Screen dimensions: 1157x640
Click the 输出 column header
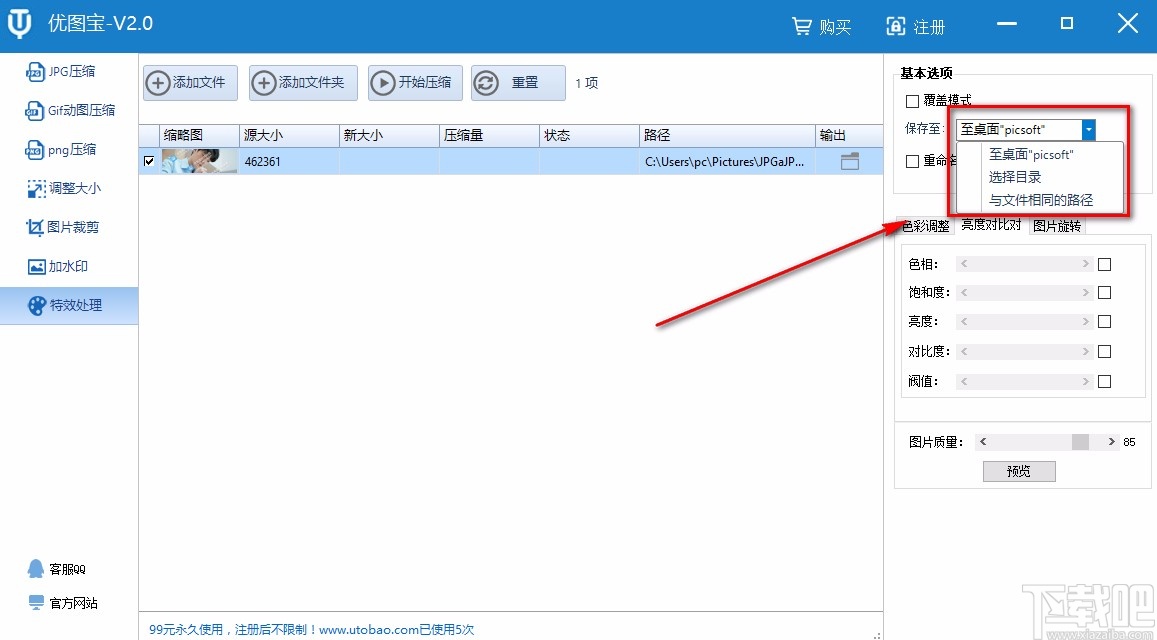point(849,135)
